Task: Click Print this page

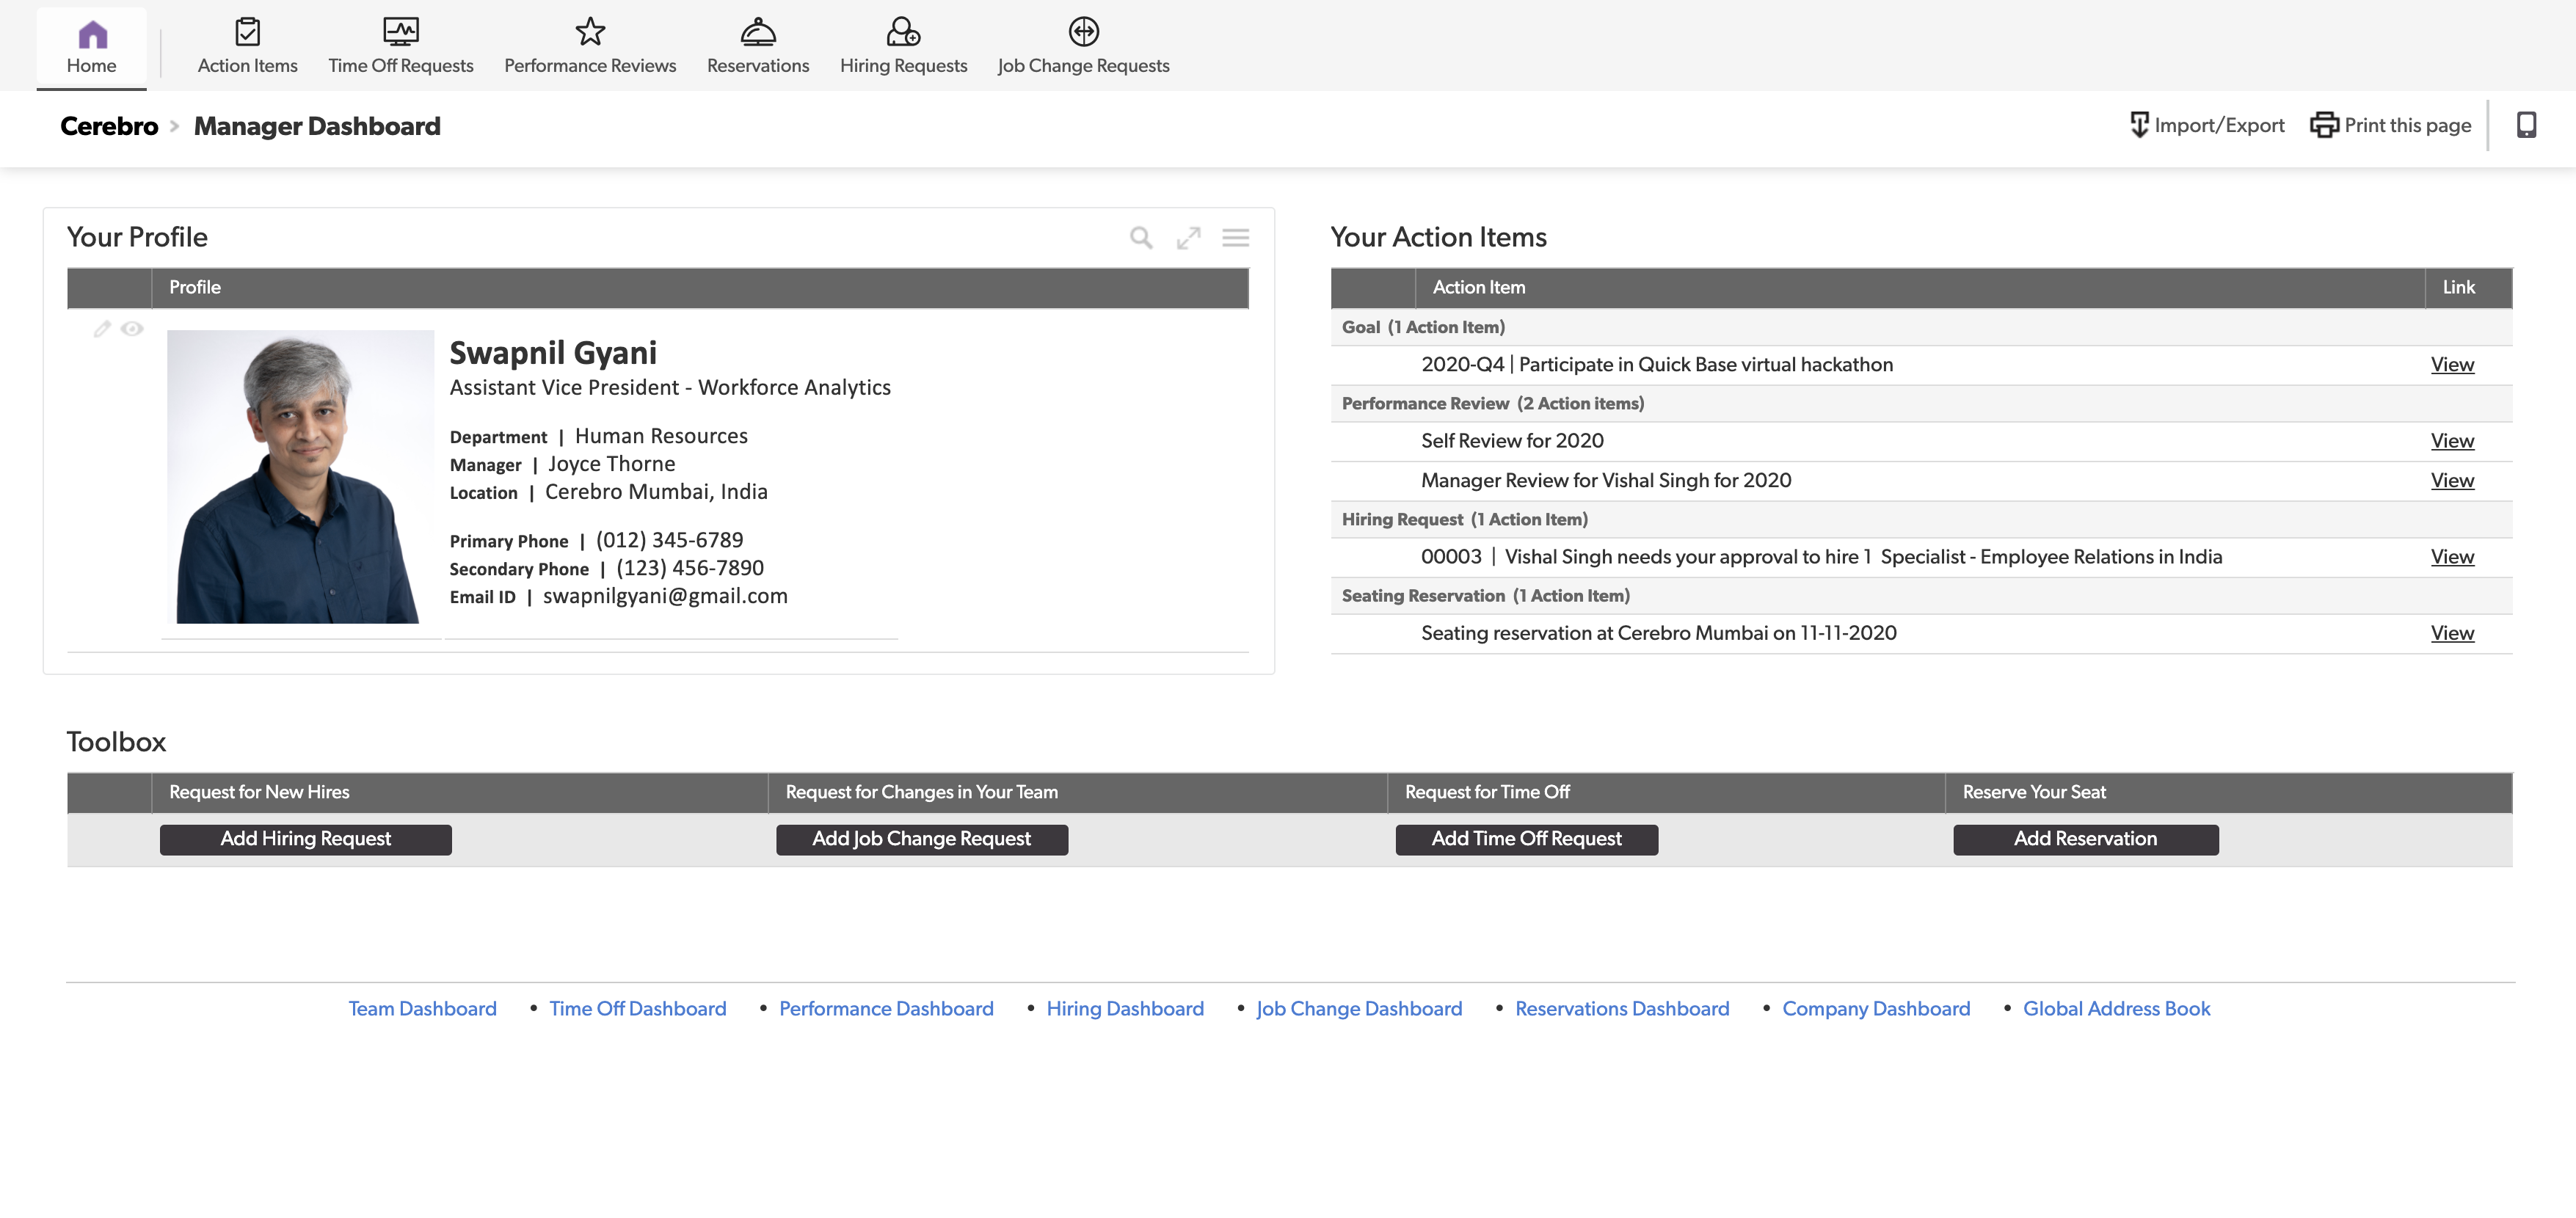Action: coord(2391,125)
